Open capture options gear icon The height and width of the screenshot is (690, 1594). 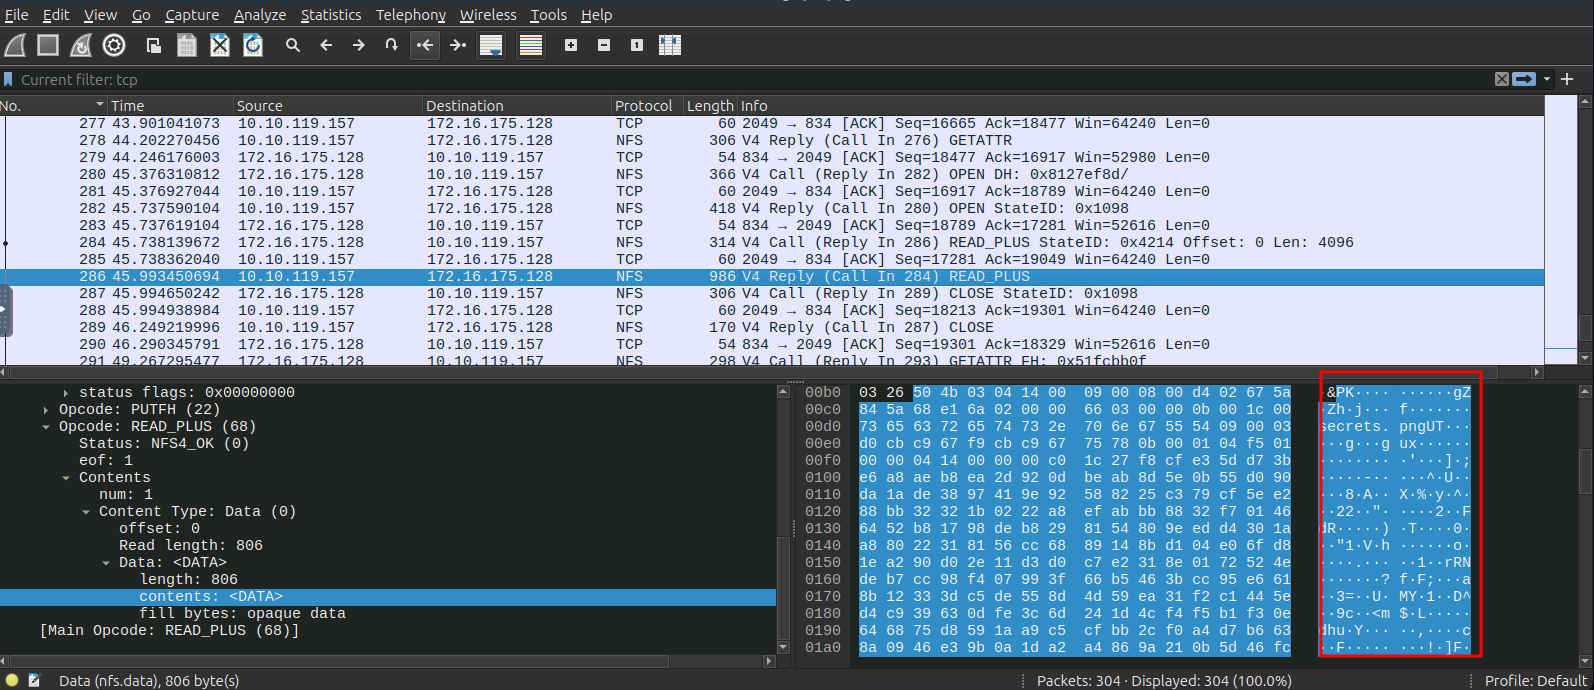pyautogui.click(x=114, y=45)
